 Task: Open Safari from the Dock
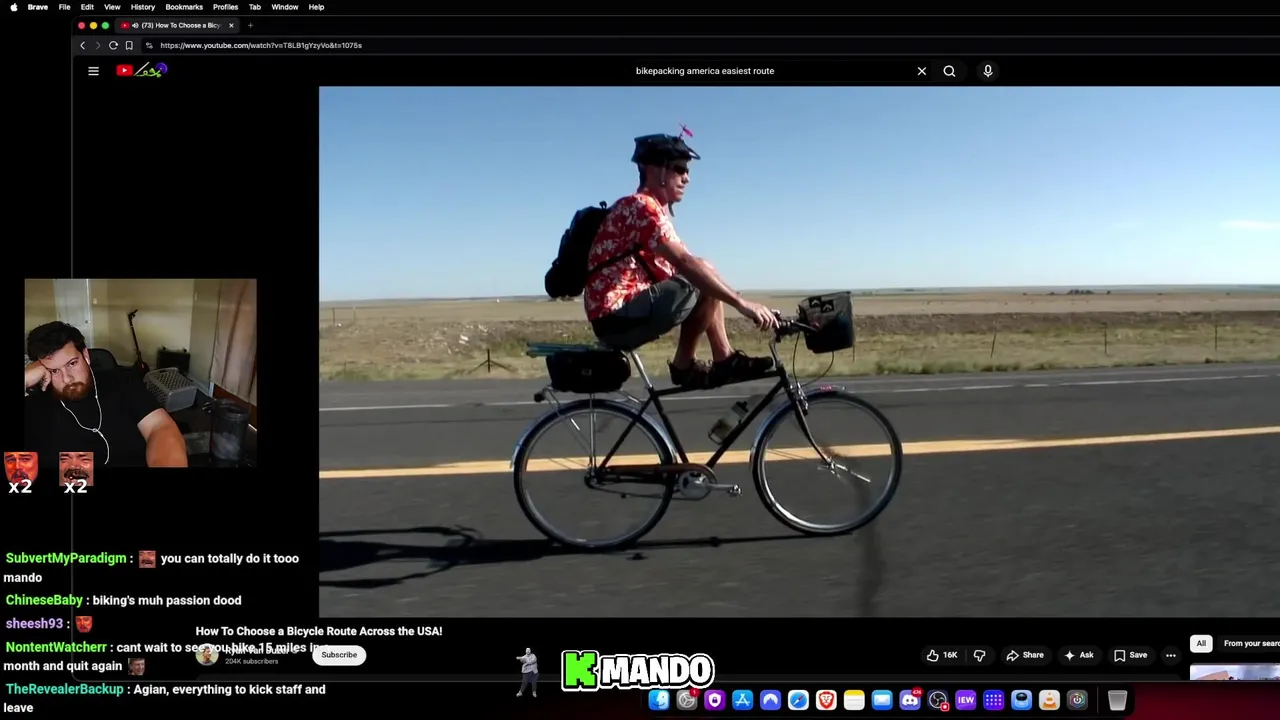point(798,700)
